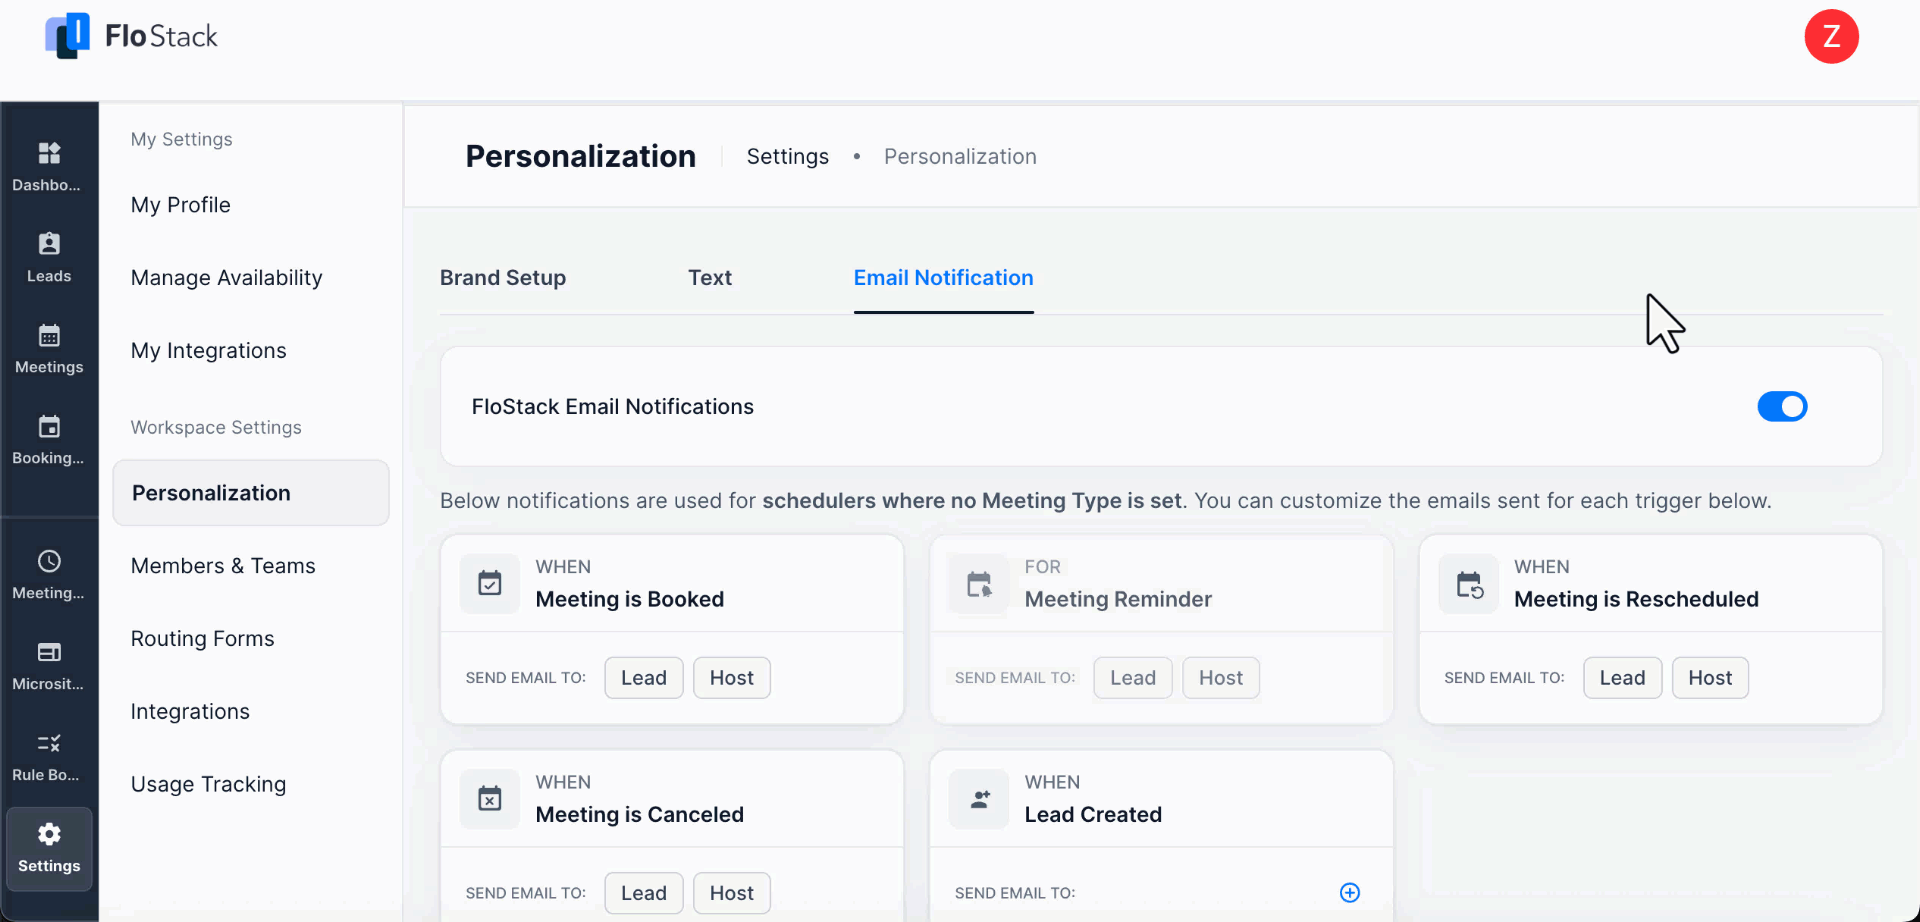
Task: Click the Meeting is Rescheduled icon
Action: click(x=1469, y=583)
